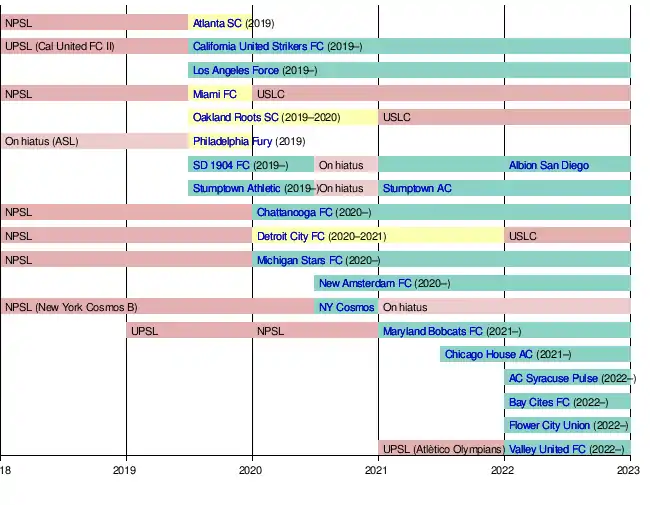Open the Michigan Stars FC link
The width and height of the screenshot is (650, 505).
tap(300, 260)
